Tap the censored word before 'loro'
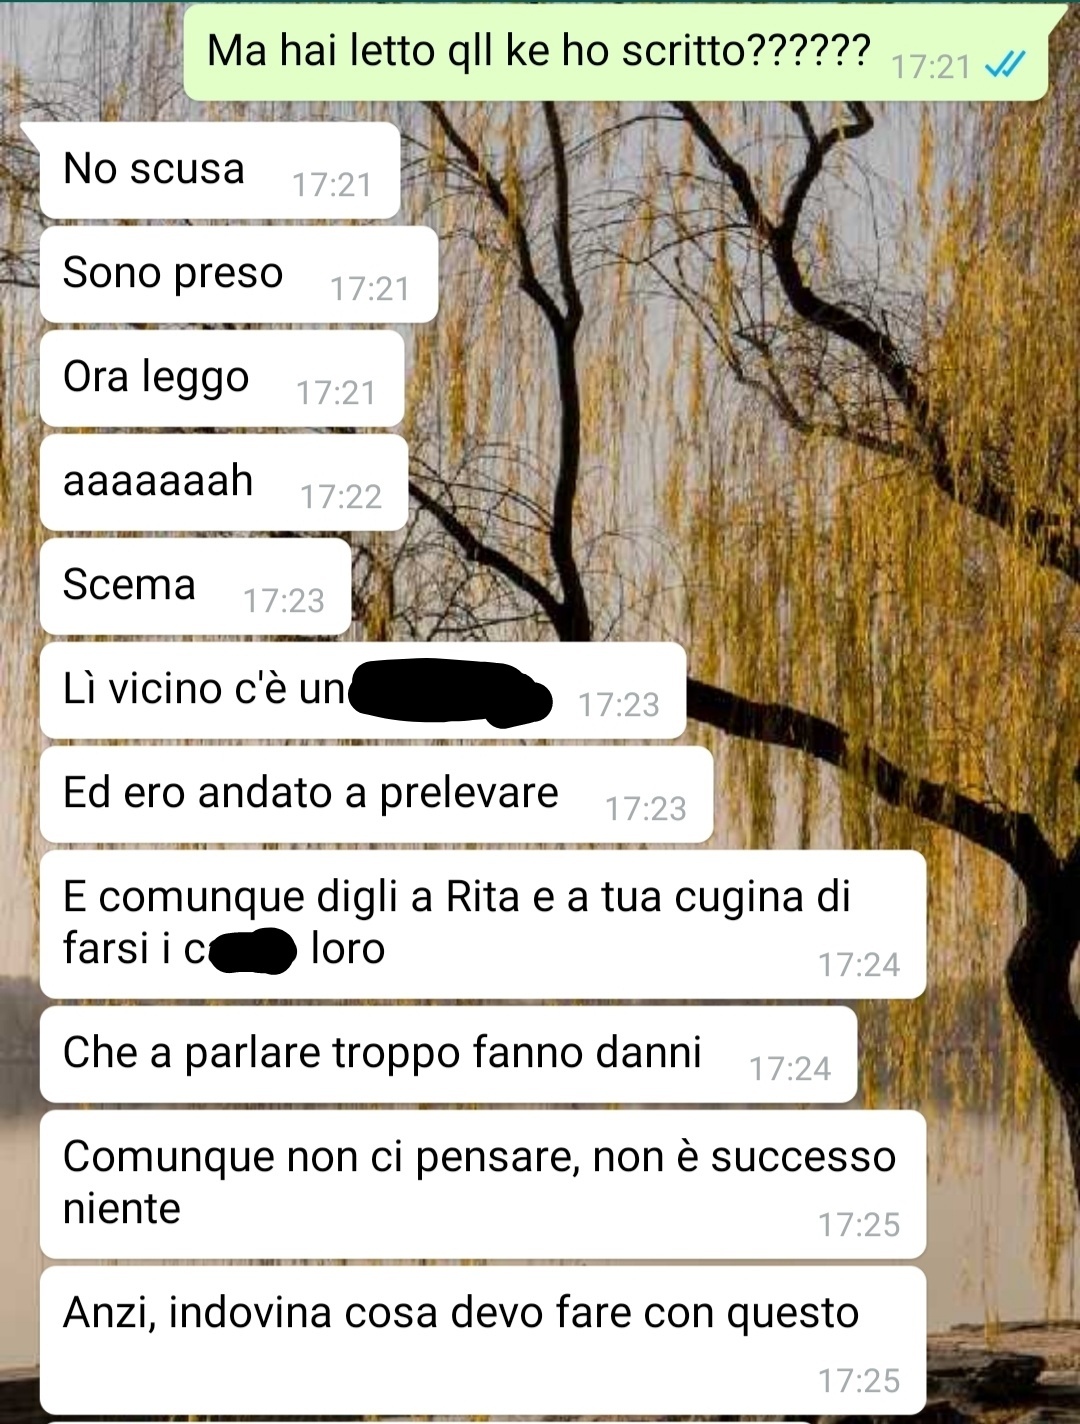The image size is (1080, 1424). click(252, 950)
